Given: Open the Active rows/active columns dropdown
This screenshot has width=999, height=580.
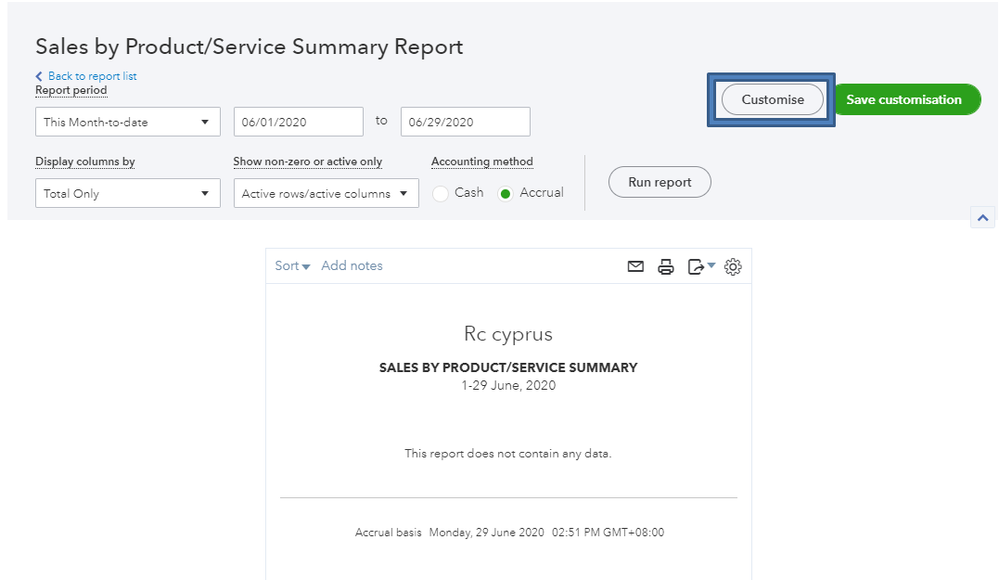Looking at the screenshot, I should (326, 192).
